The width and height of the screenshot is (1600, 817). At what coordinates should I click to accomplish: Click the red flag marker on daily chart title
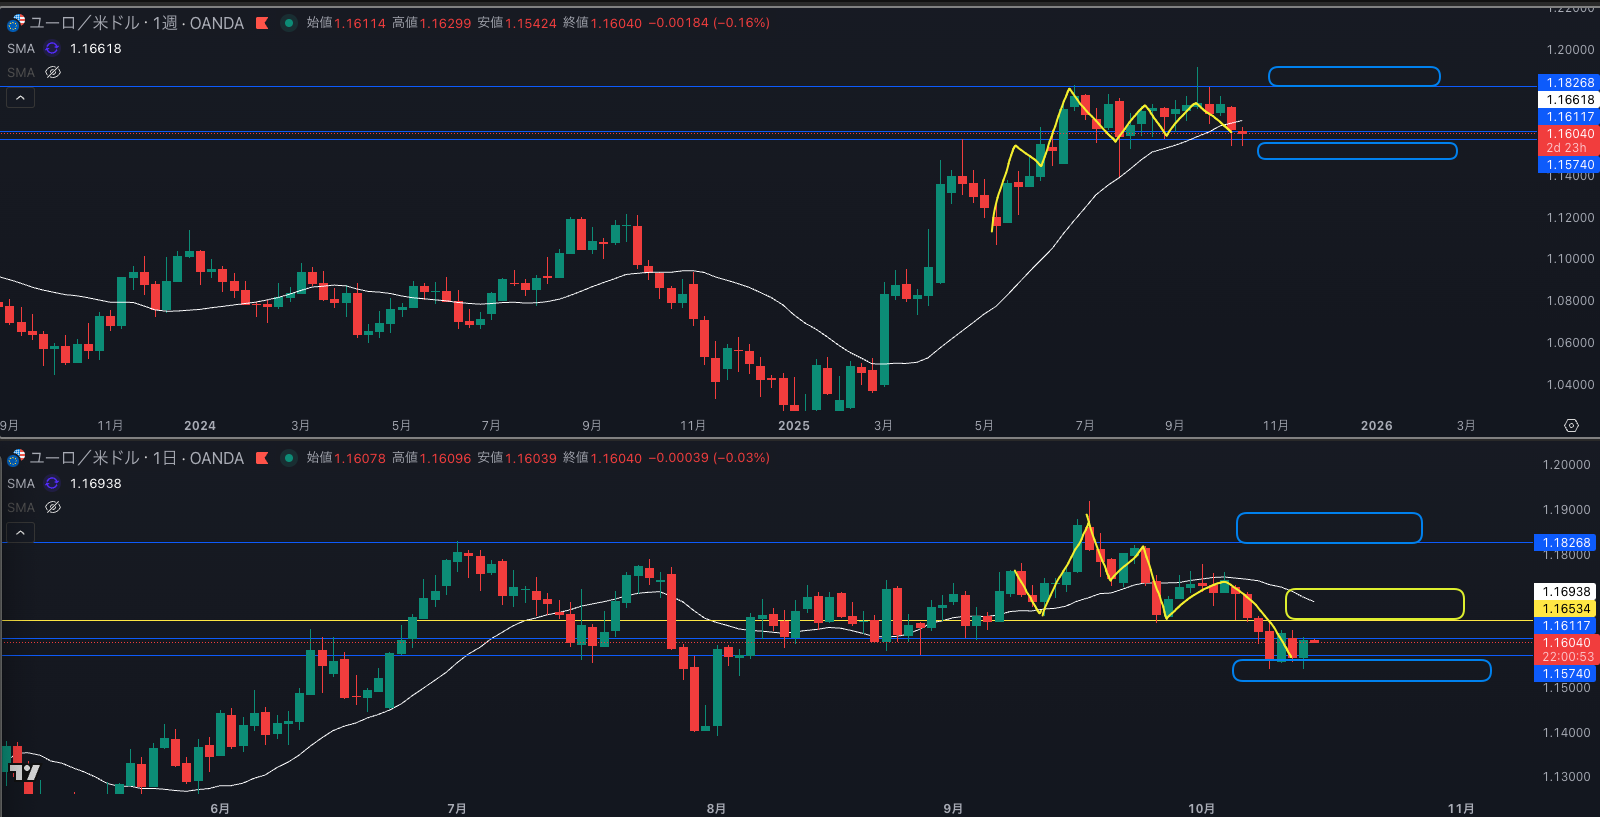262,458
